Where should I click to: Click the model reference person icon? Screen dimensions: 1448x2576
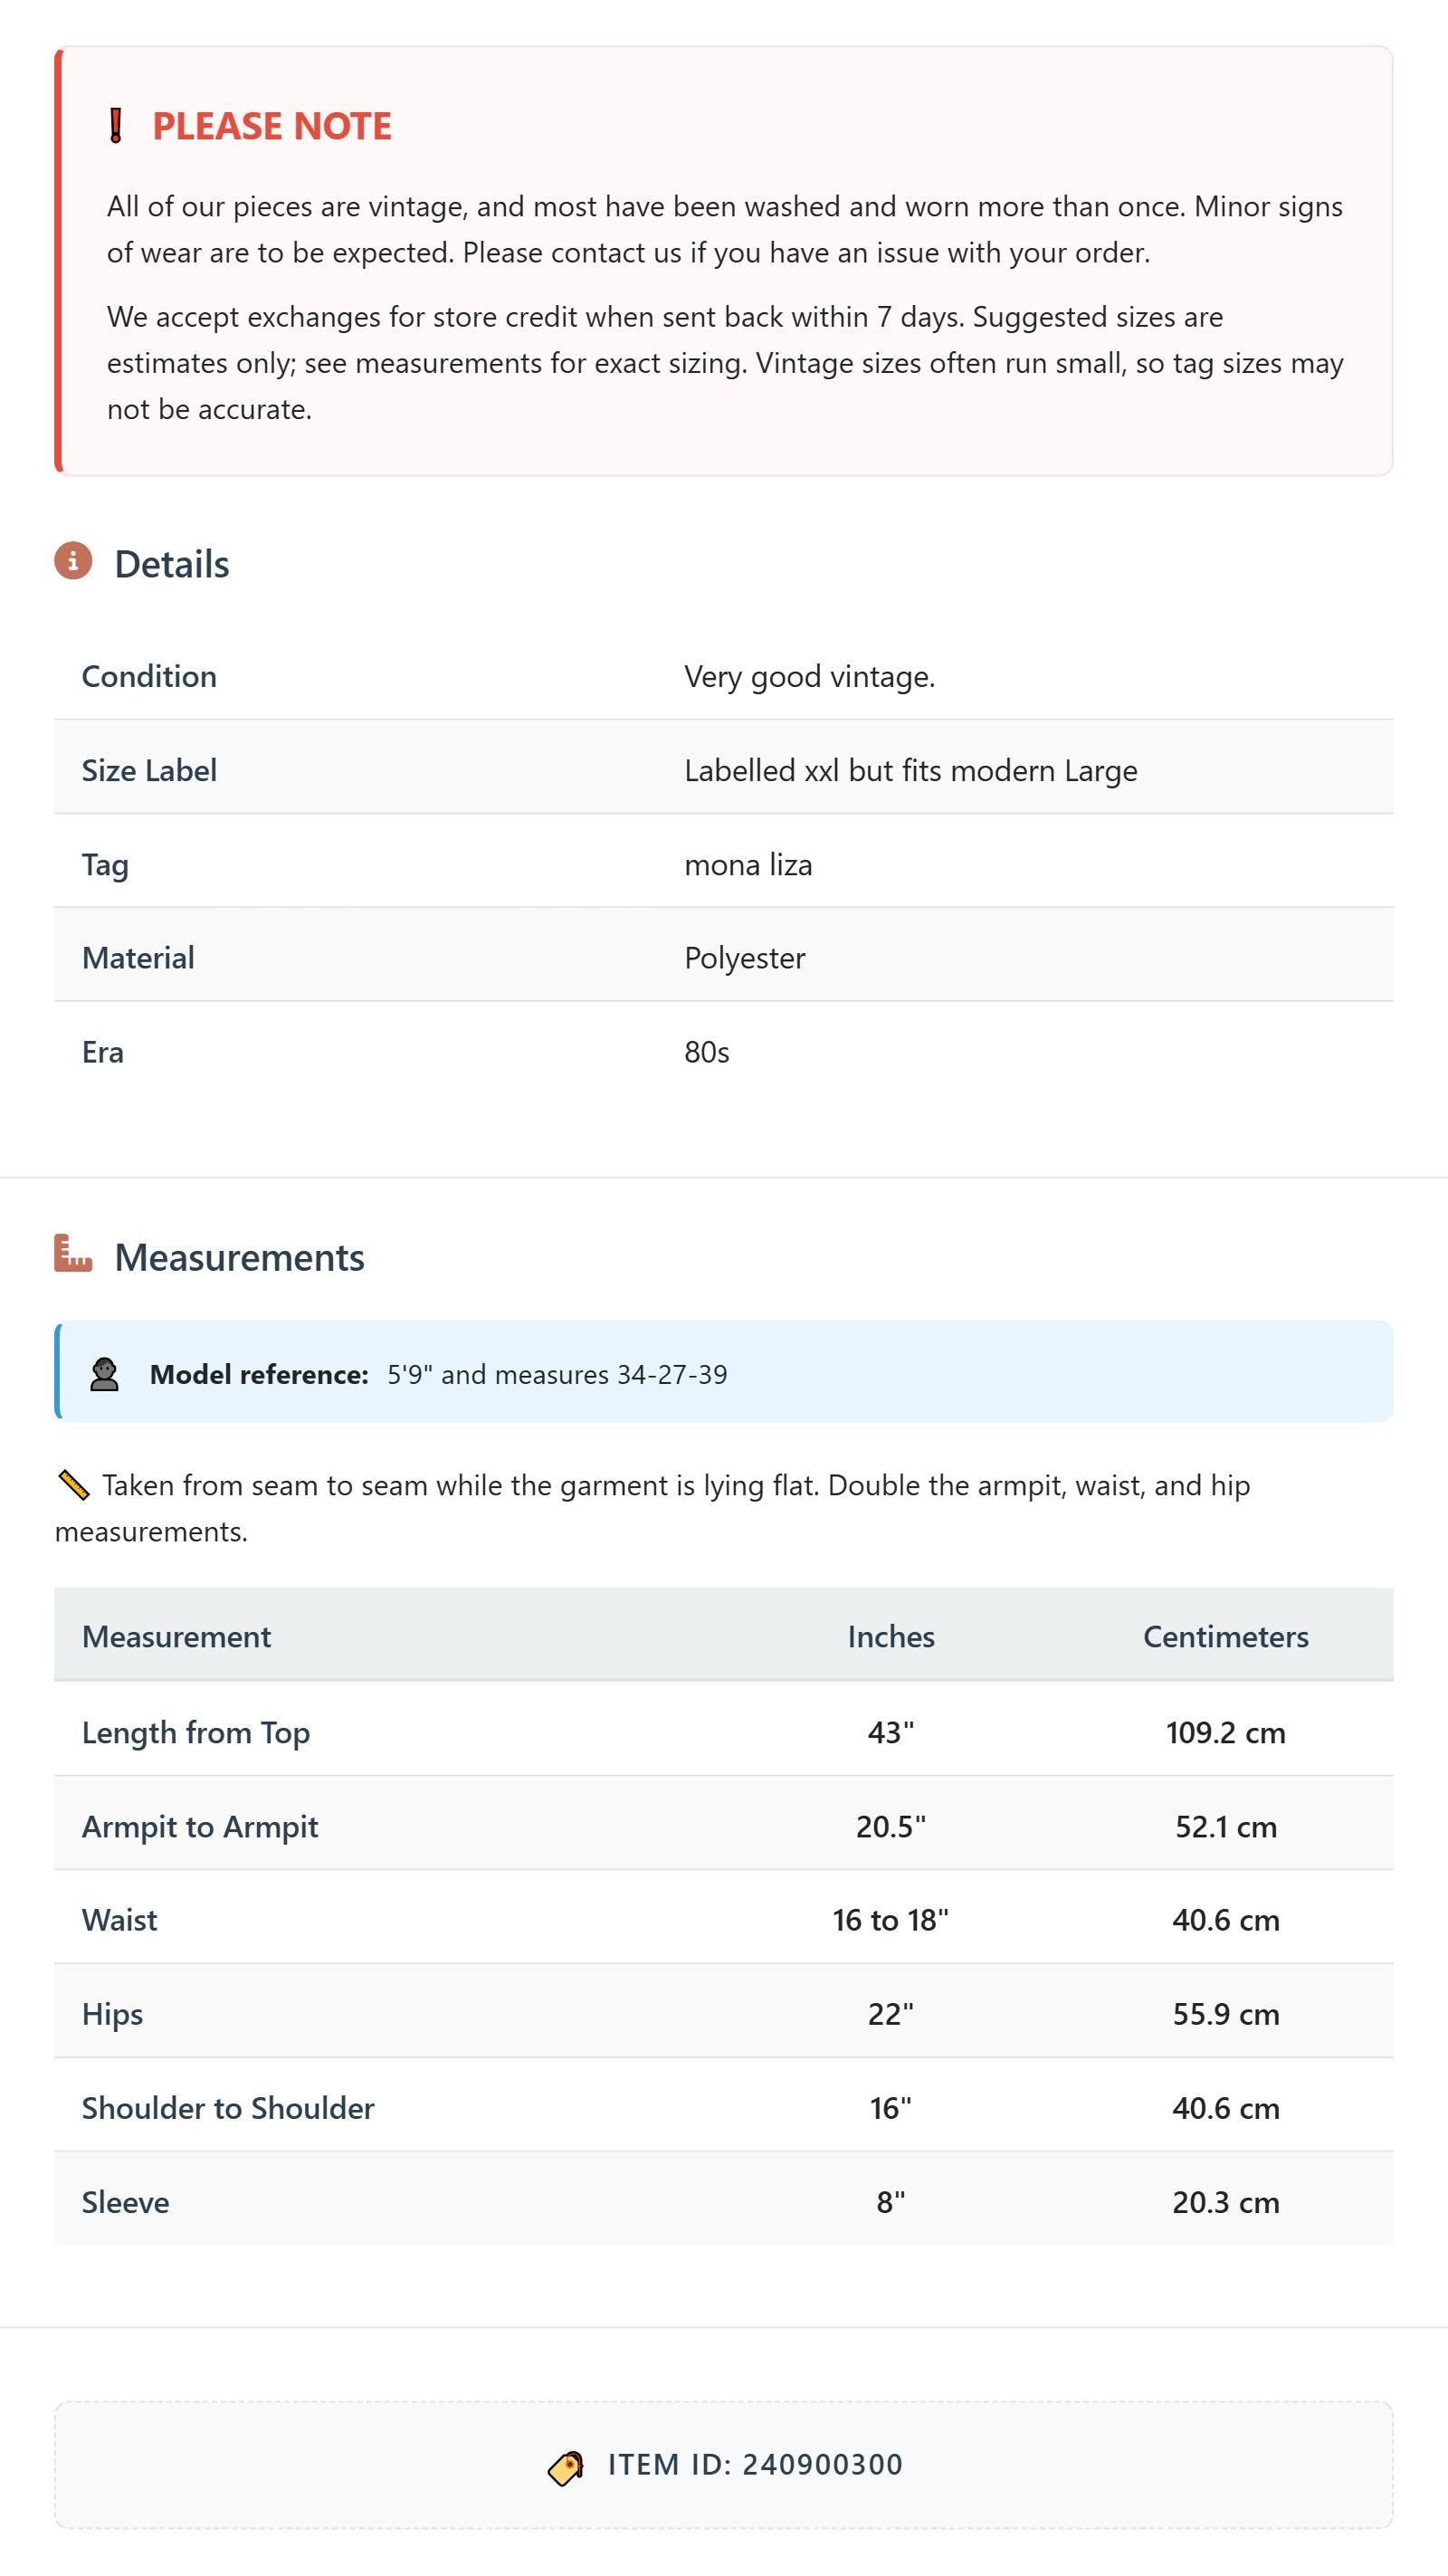point(104,1374)
